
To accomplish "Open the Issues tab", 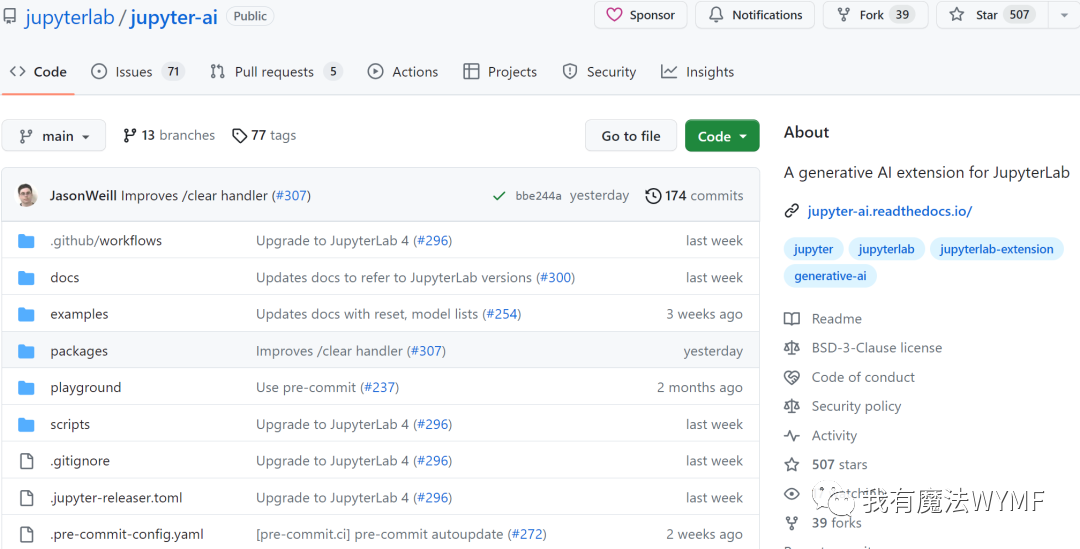I will 138,72.
